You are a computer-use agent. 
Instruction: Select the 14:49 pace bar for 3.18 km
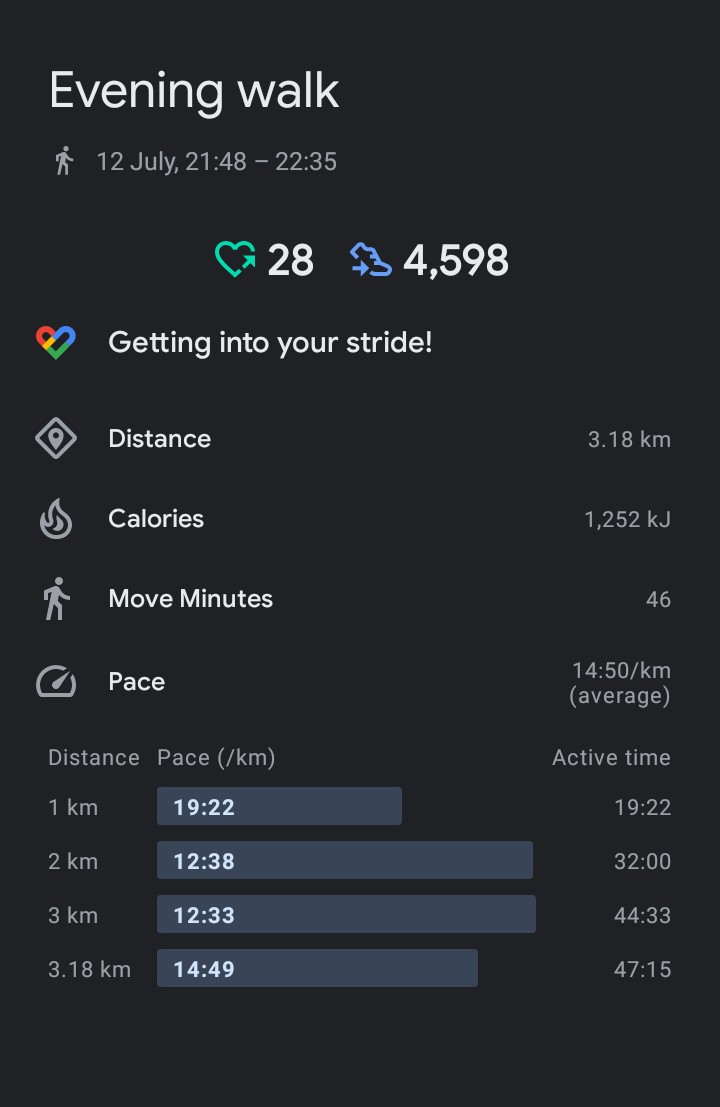pyautogui.click(x=317, y=969)
